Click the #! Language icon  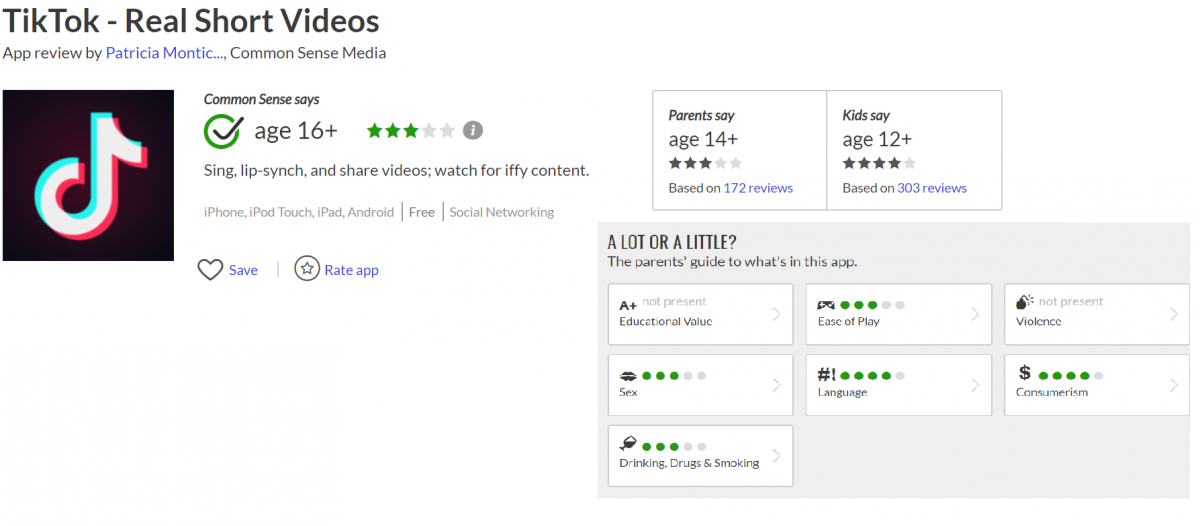pos(827,375)
